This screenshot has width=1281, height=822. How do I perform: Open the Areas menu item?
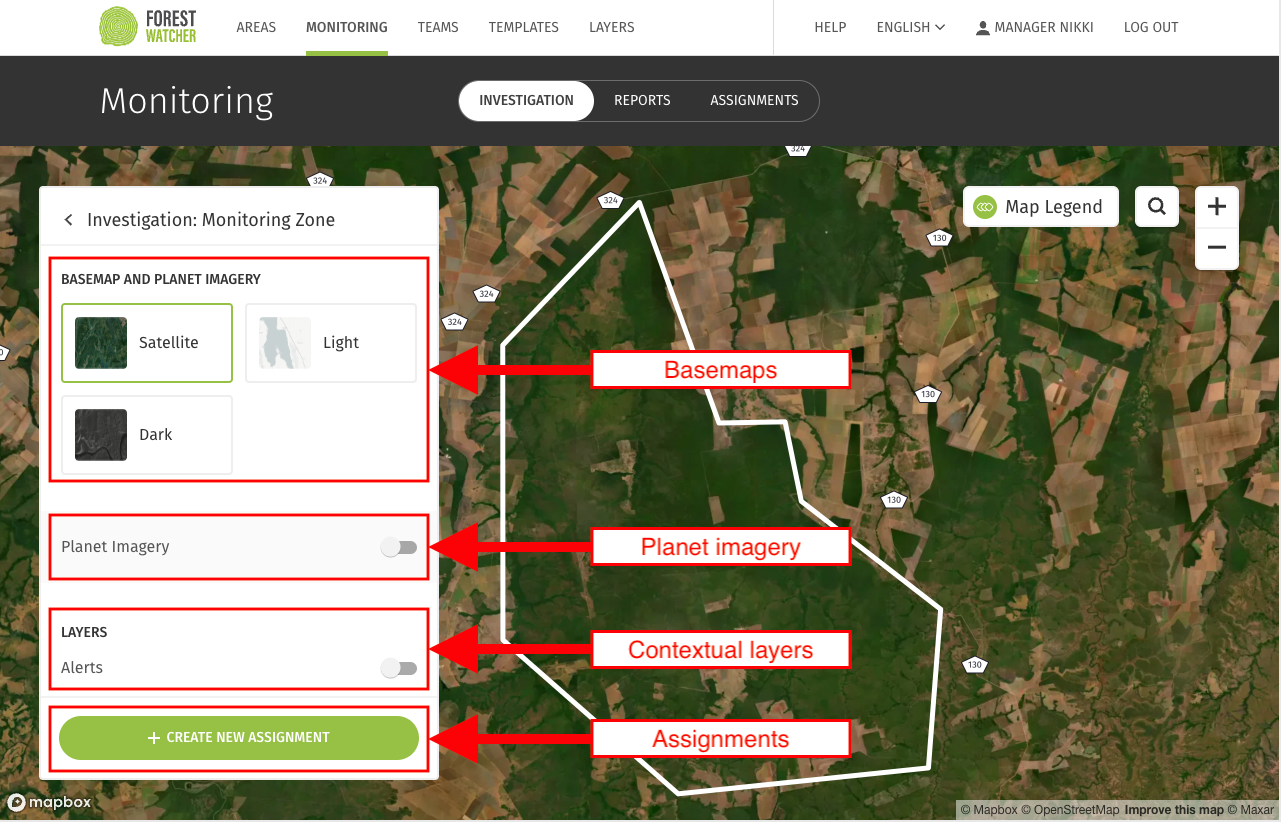point(256,28)
